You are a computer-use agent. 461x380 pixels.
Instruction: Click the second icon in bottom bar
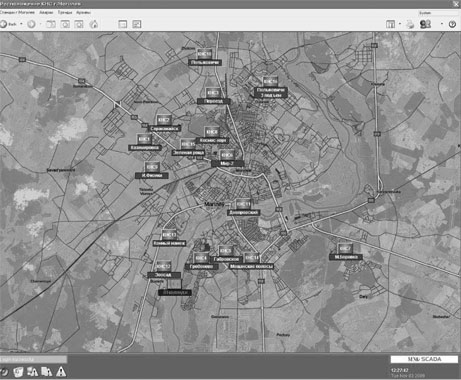click(x=18, y=371)
